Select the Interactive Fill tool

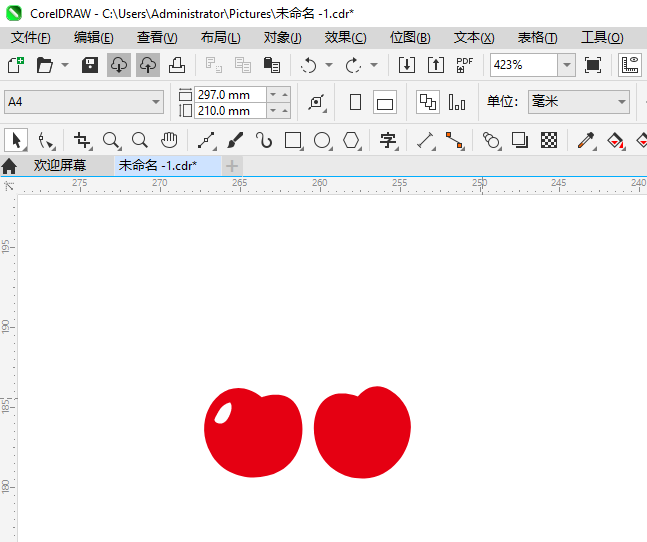coord(615,140)
